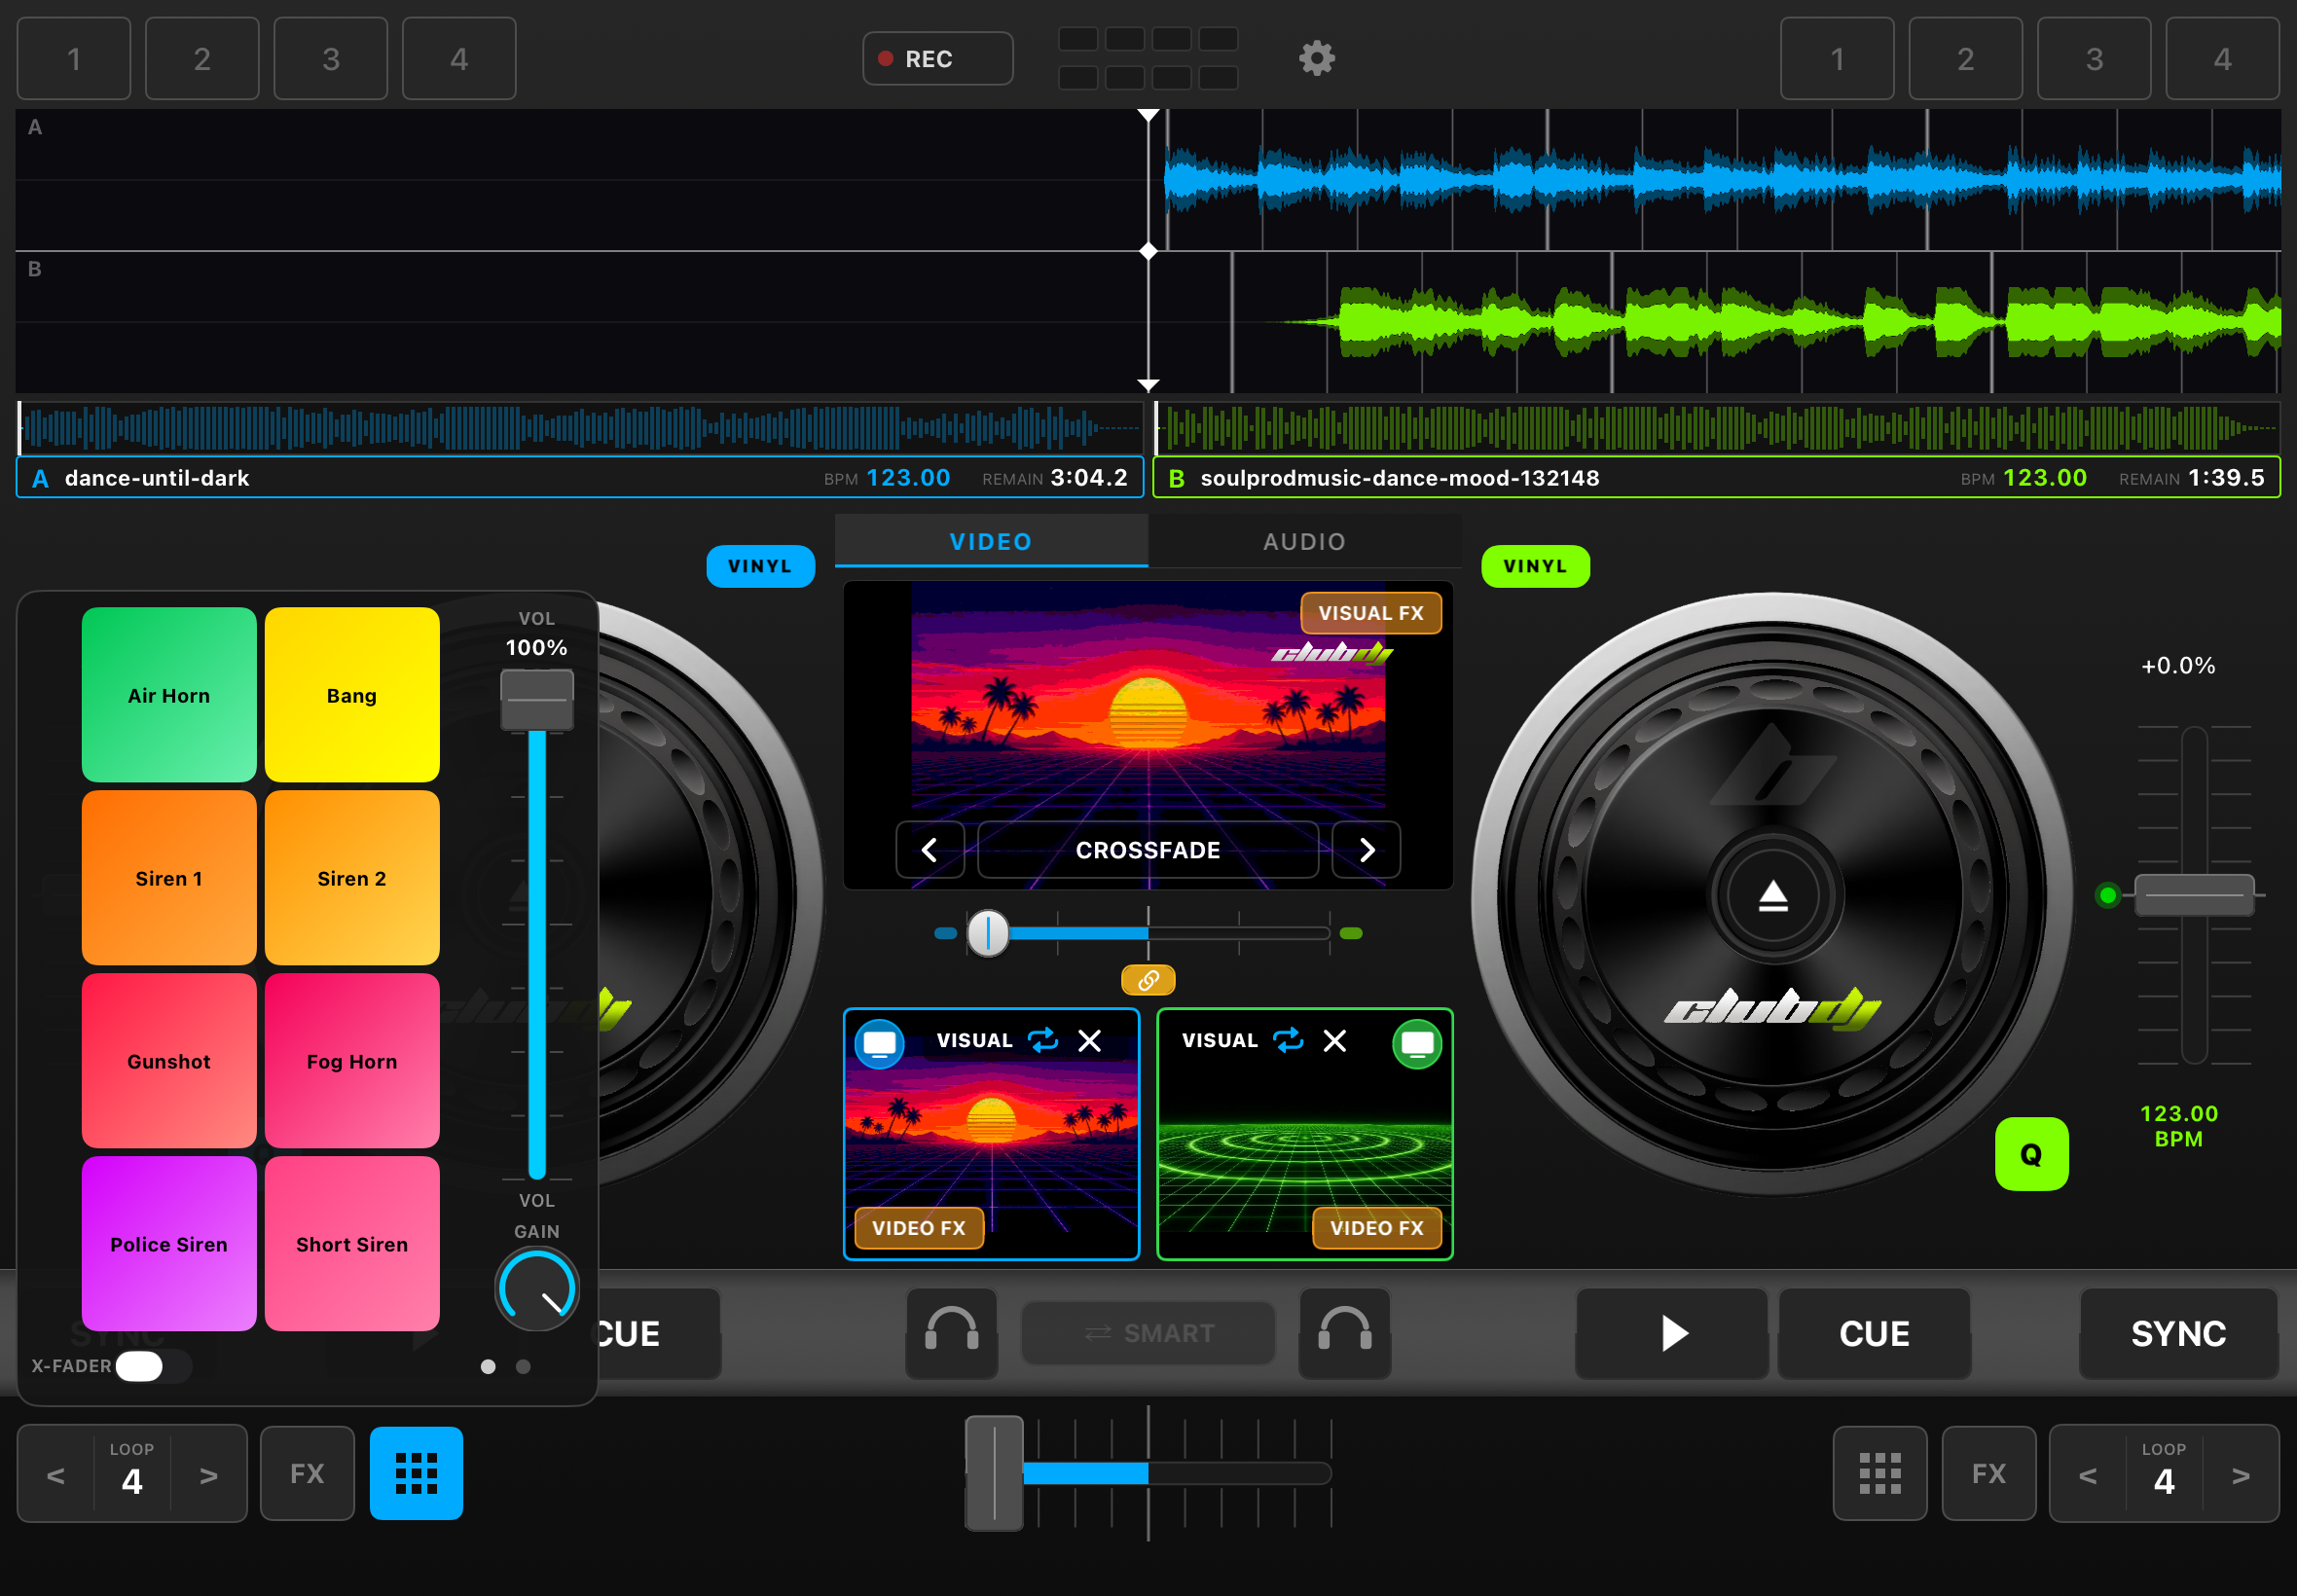Toggle right headphone cue for deck B
2297x1596 pixels.
pos(1344,1333)
